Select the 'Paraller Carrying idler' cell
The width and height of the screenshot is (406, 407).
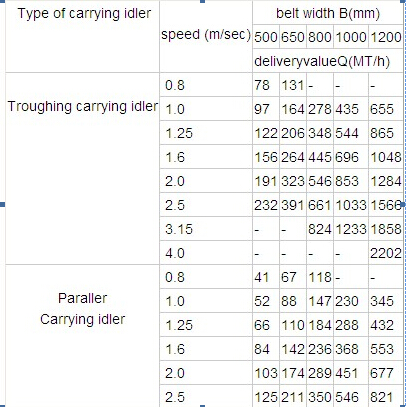point(83,336)
